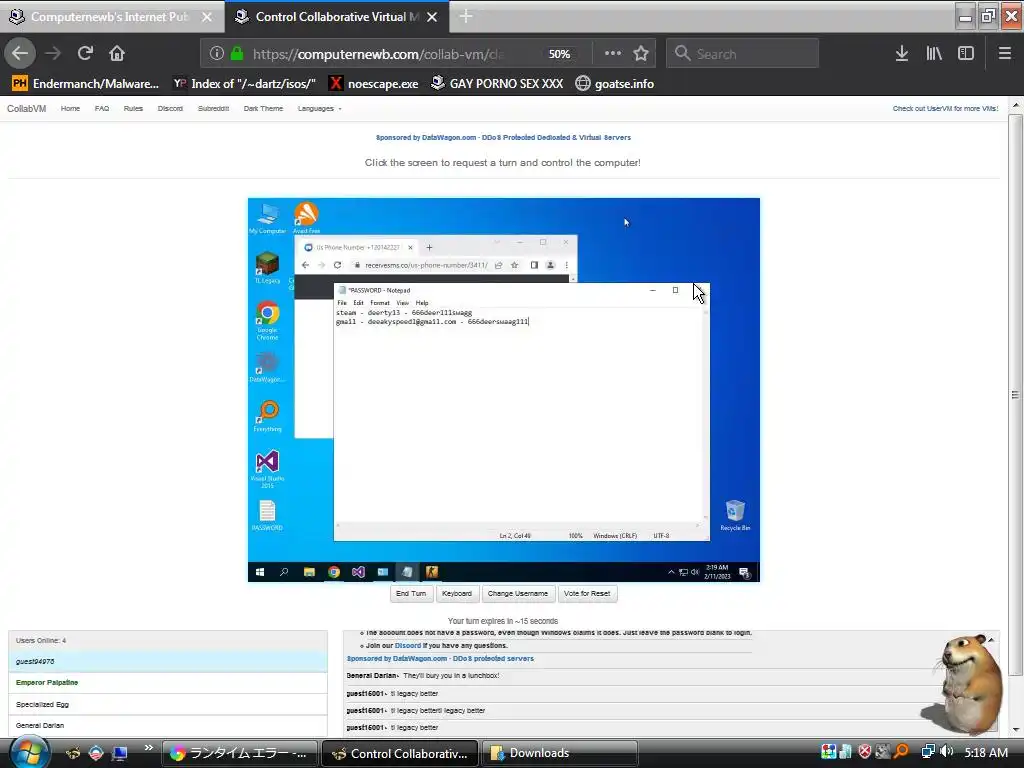Screen dimensions: 1024x768
Task: Click the host Windows Start orb
Action: (x=29, y=752)
